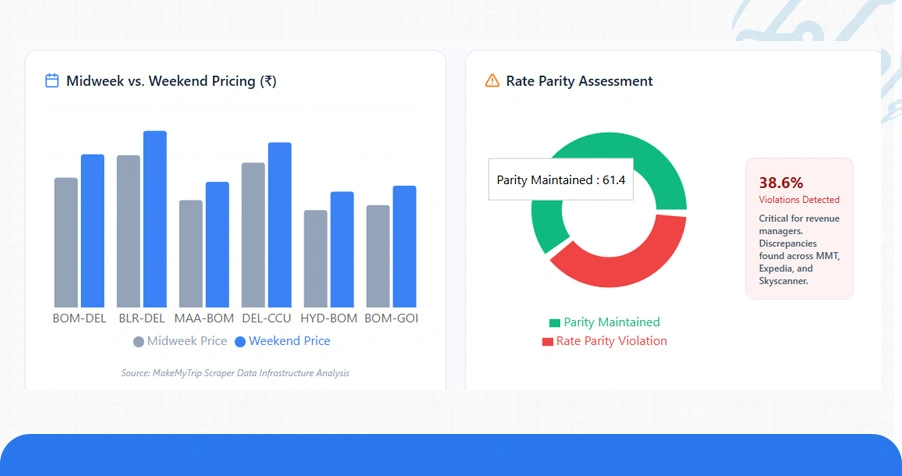Click the BOM-DEL midweek price bar
The height and width of the screenshot is (476, 902).
click(x=66, y=242)
